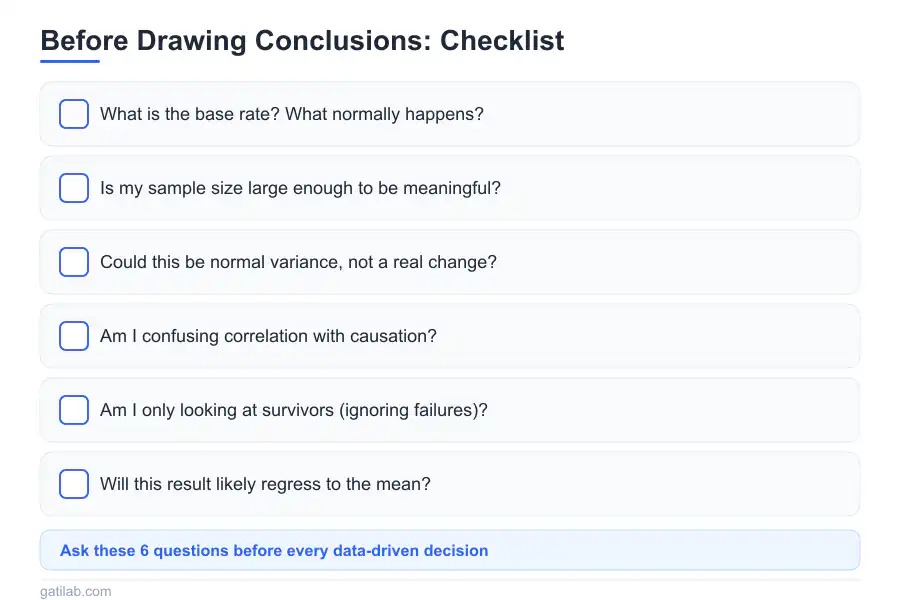Select the regression to mean row
Viewport: 900px width, 600px height.
click(450, 484)
